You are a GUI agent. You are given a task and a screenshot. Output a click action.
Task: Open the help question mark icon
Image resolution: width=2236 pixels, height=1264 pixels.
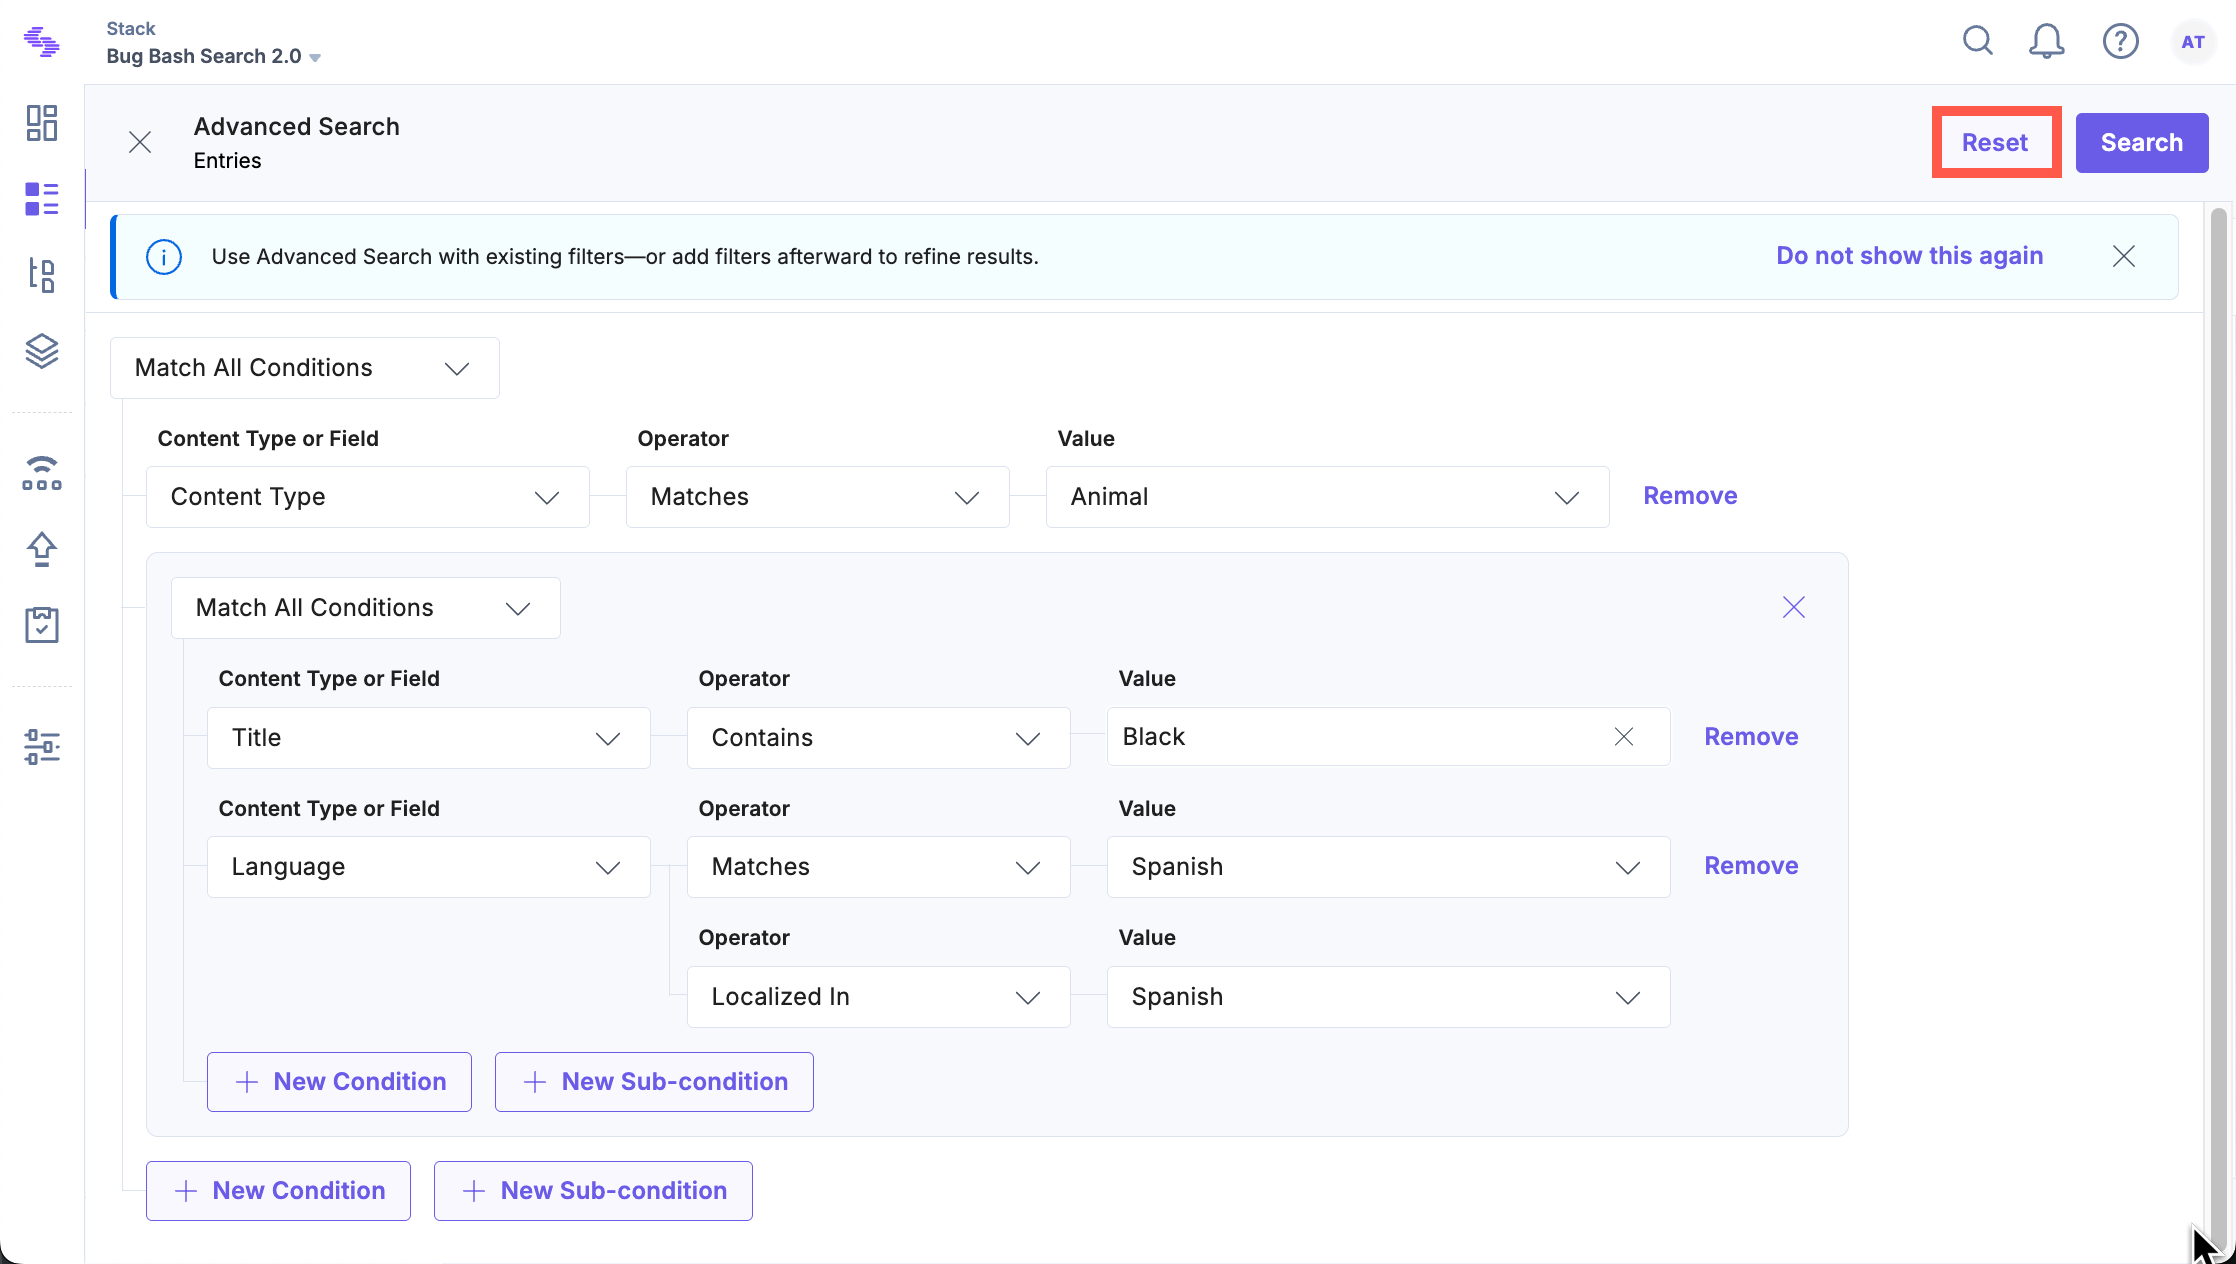tap(2120, 41)
